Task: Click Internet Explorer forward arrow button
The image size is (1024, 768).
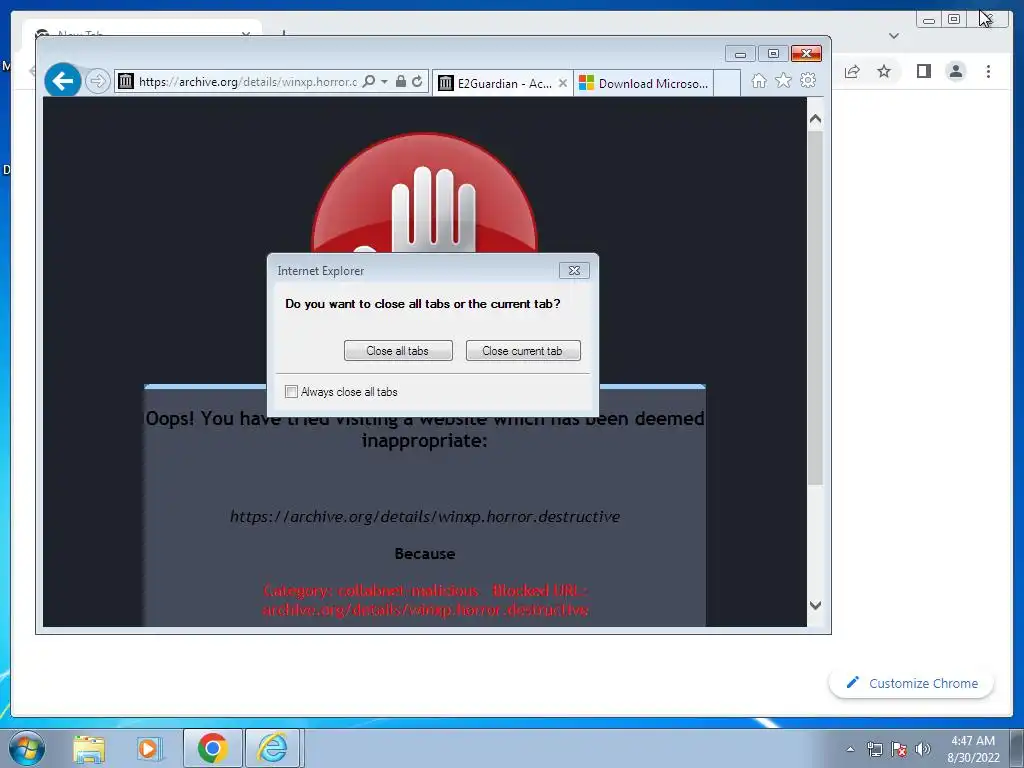Action: tap(97, 82)
